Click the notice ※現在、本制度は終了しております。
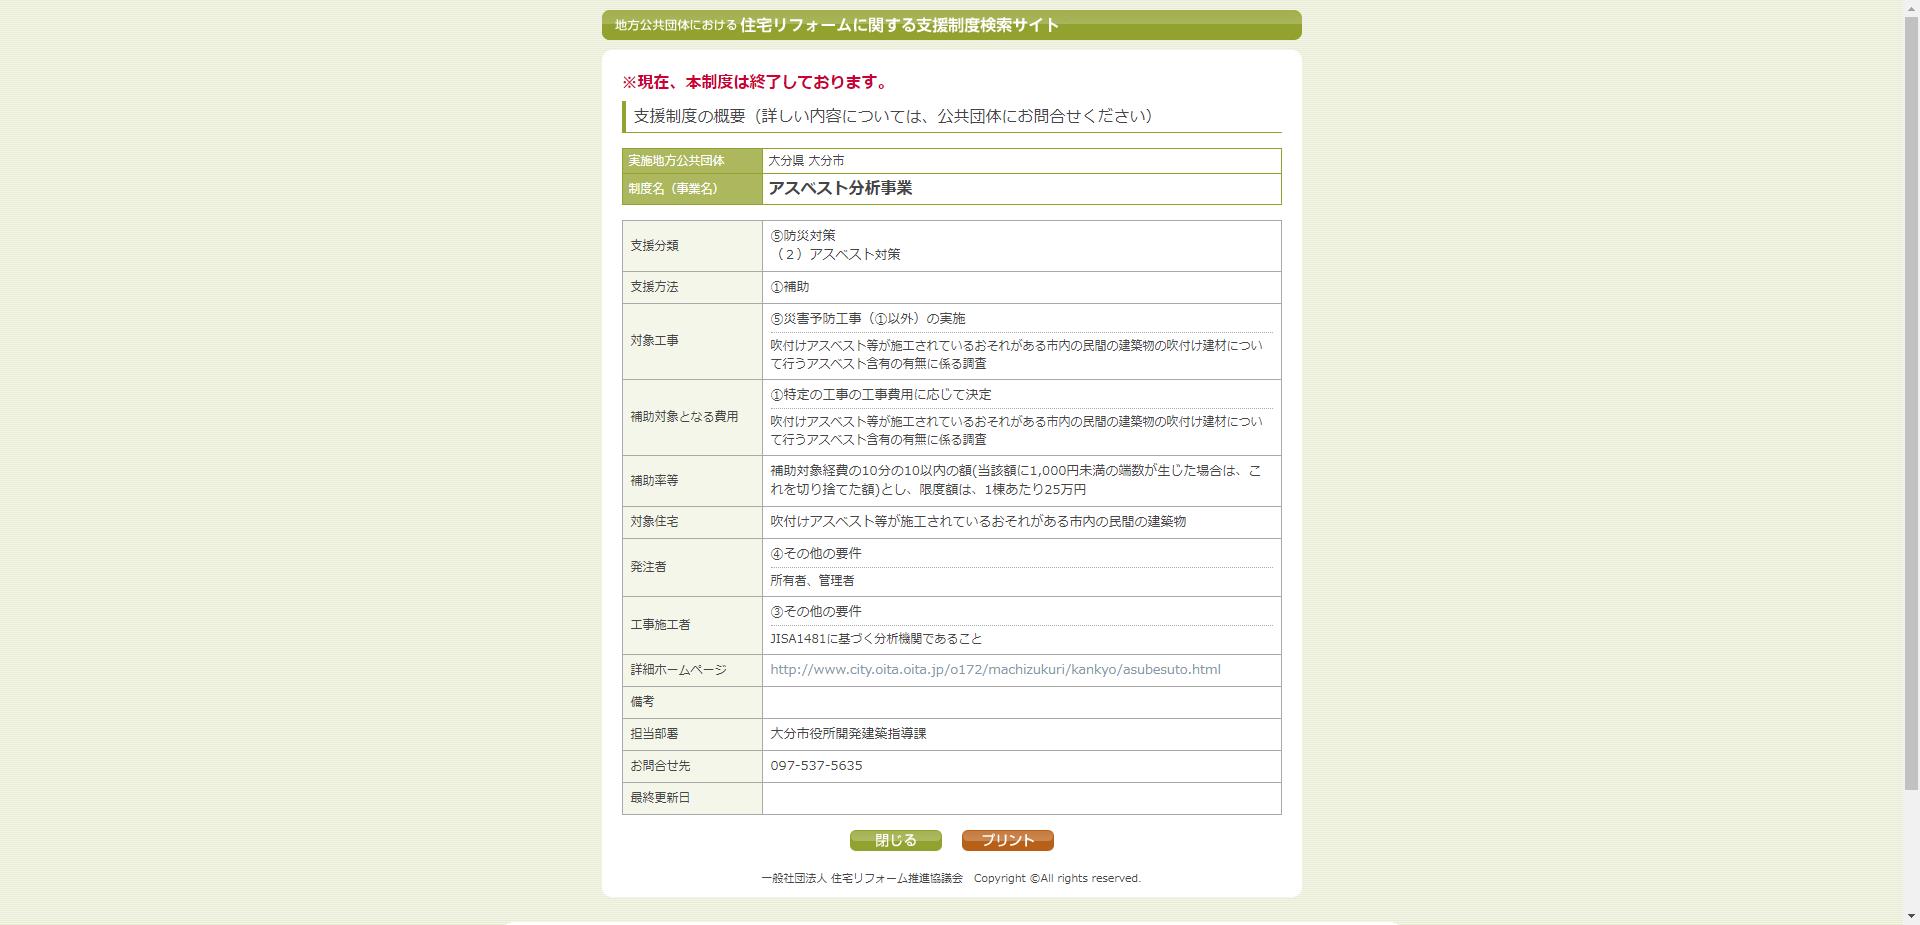 [754, 81]
